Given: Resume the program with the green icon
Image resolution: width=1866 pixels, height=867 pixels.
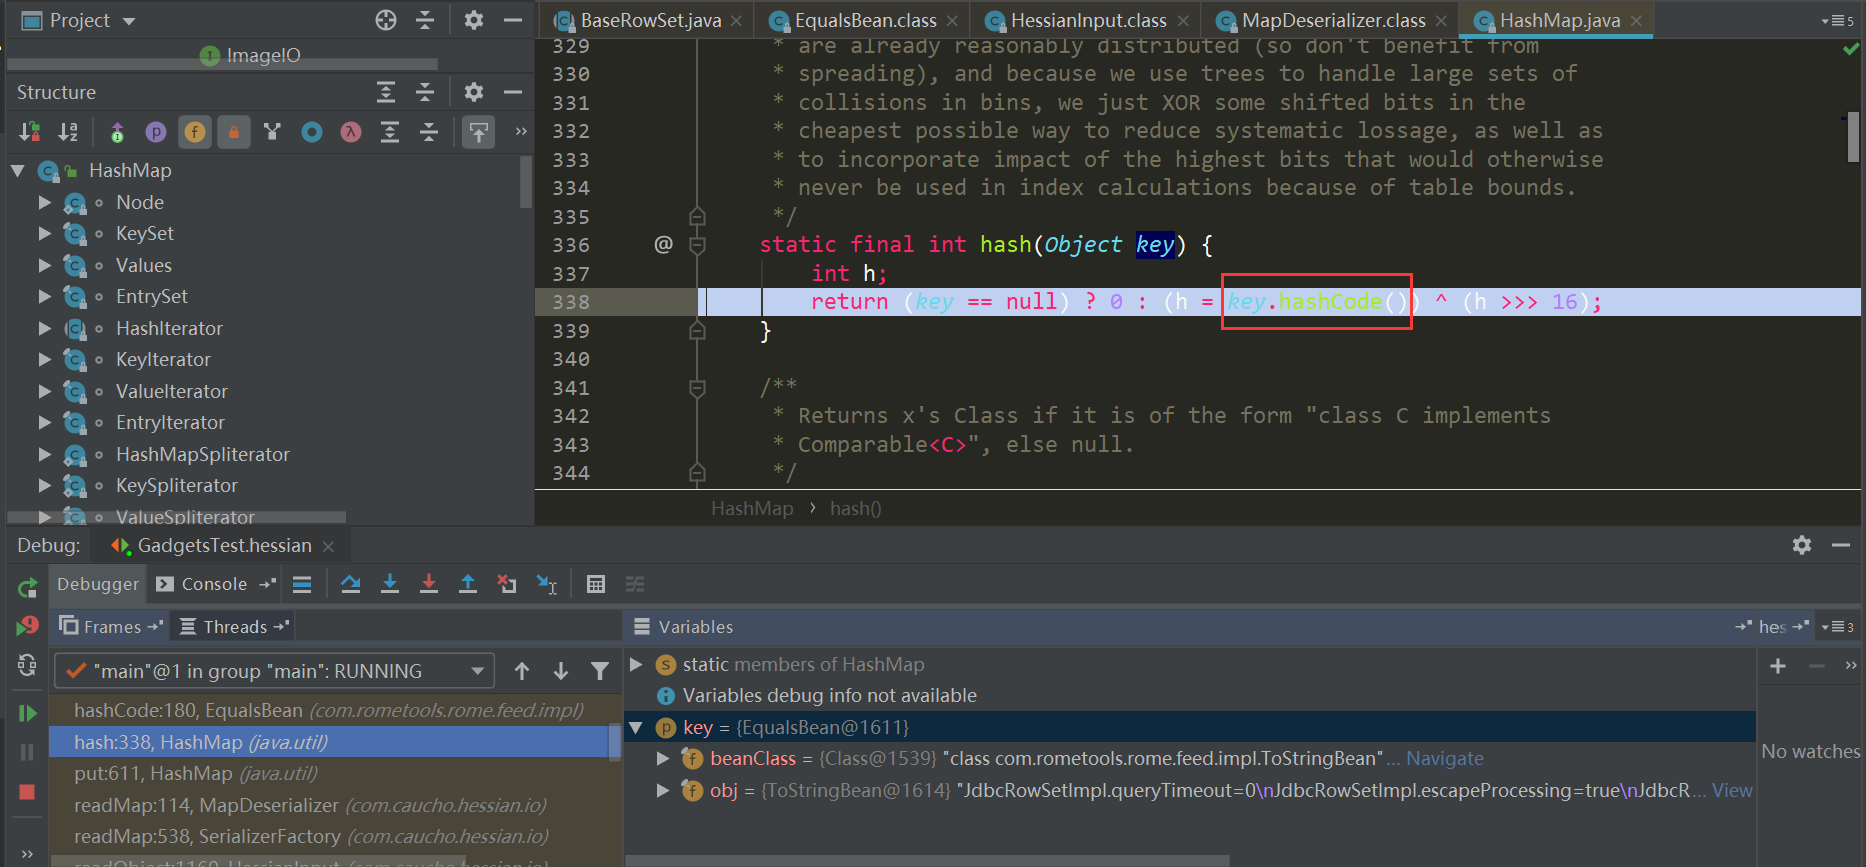Looking at the screenshot, I should click(27, 713).
